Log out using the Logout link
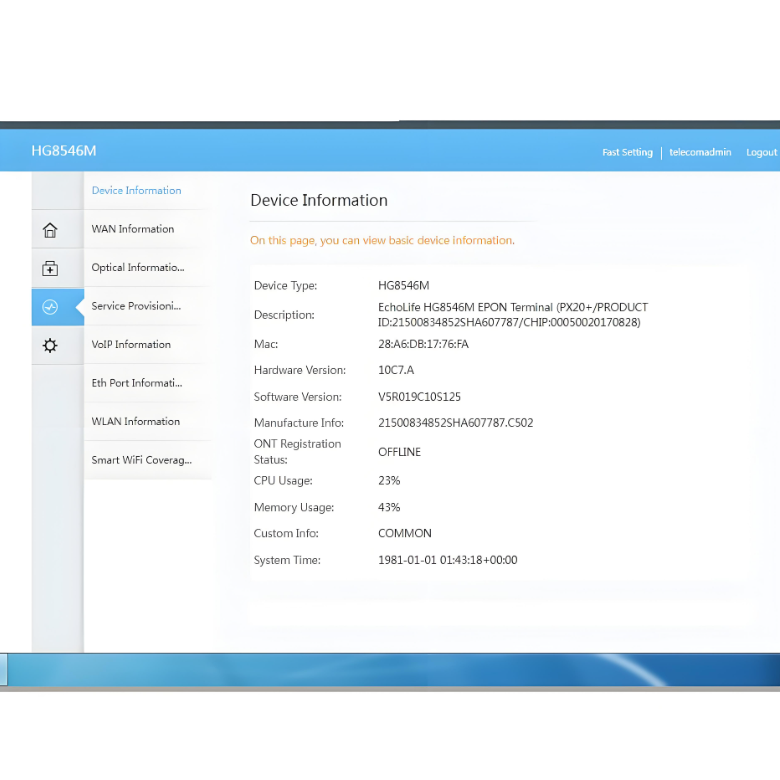This screenshot has width=780, height=780. pyautogui.click(x=761, y=152)
